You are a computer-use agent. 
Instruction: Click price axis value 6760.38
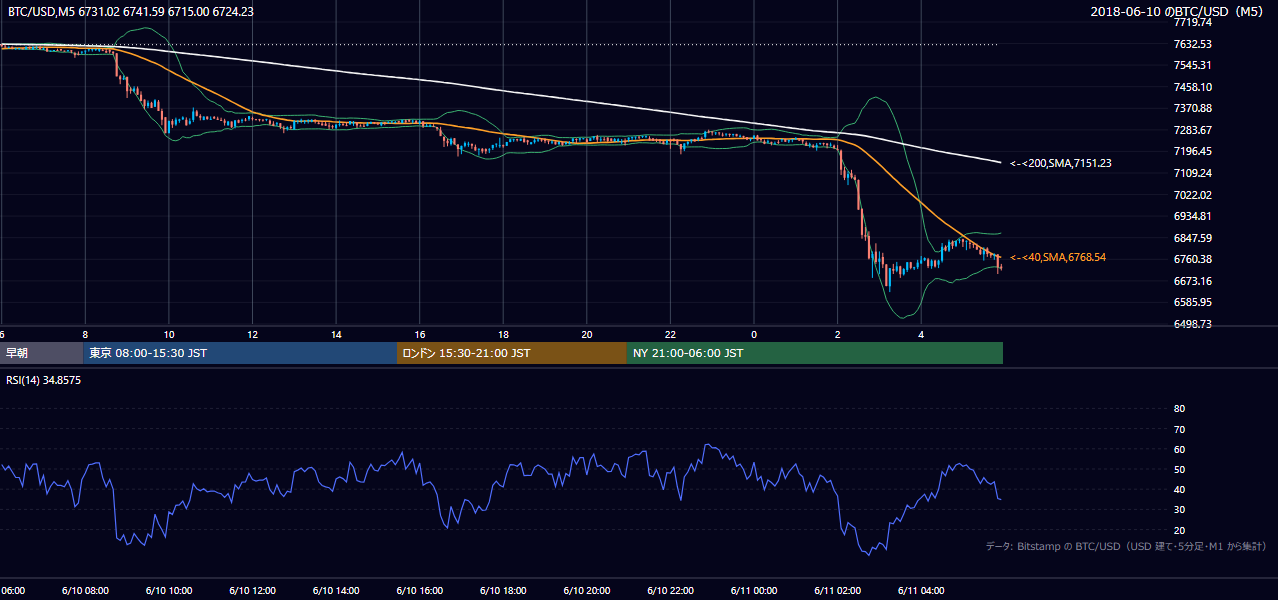coord(1193,259)
